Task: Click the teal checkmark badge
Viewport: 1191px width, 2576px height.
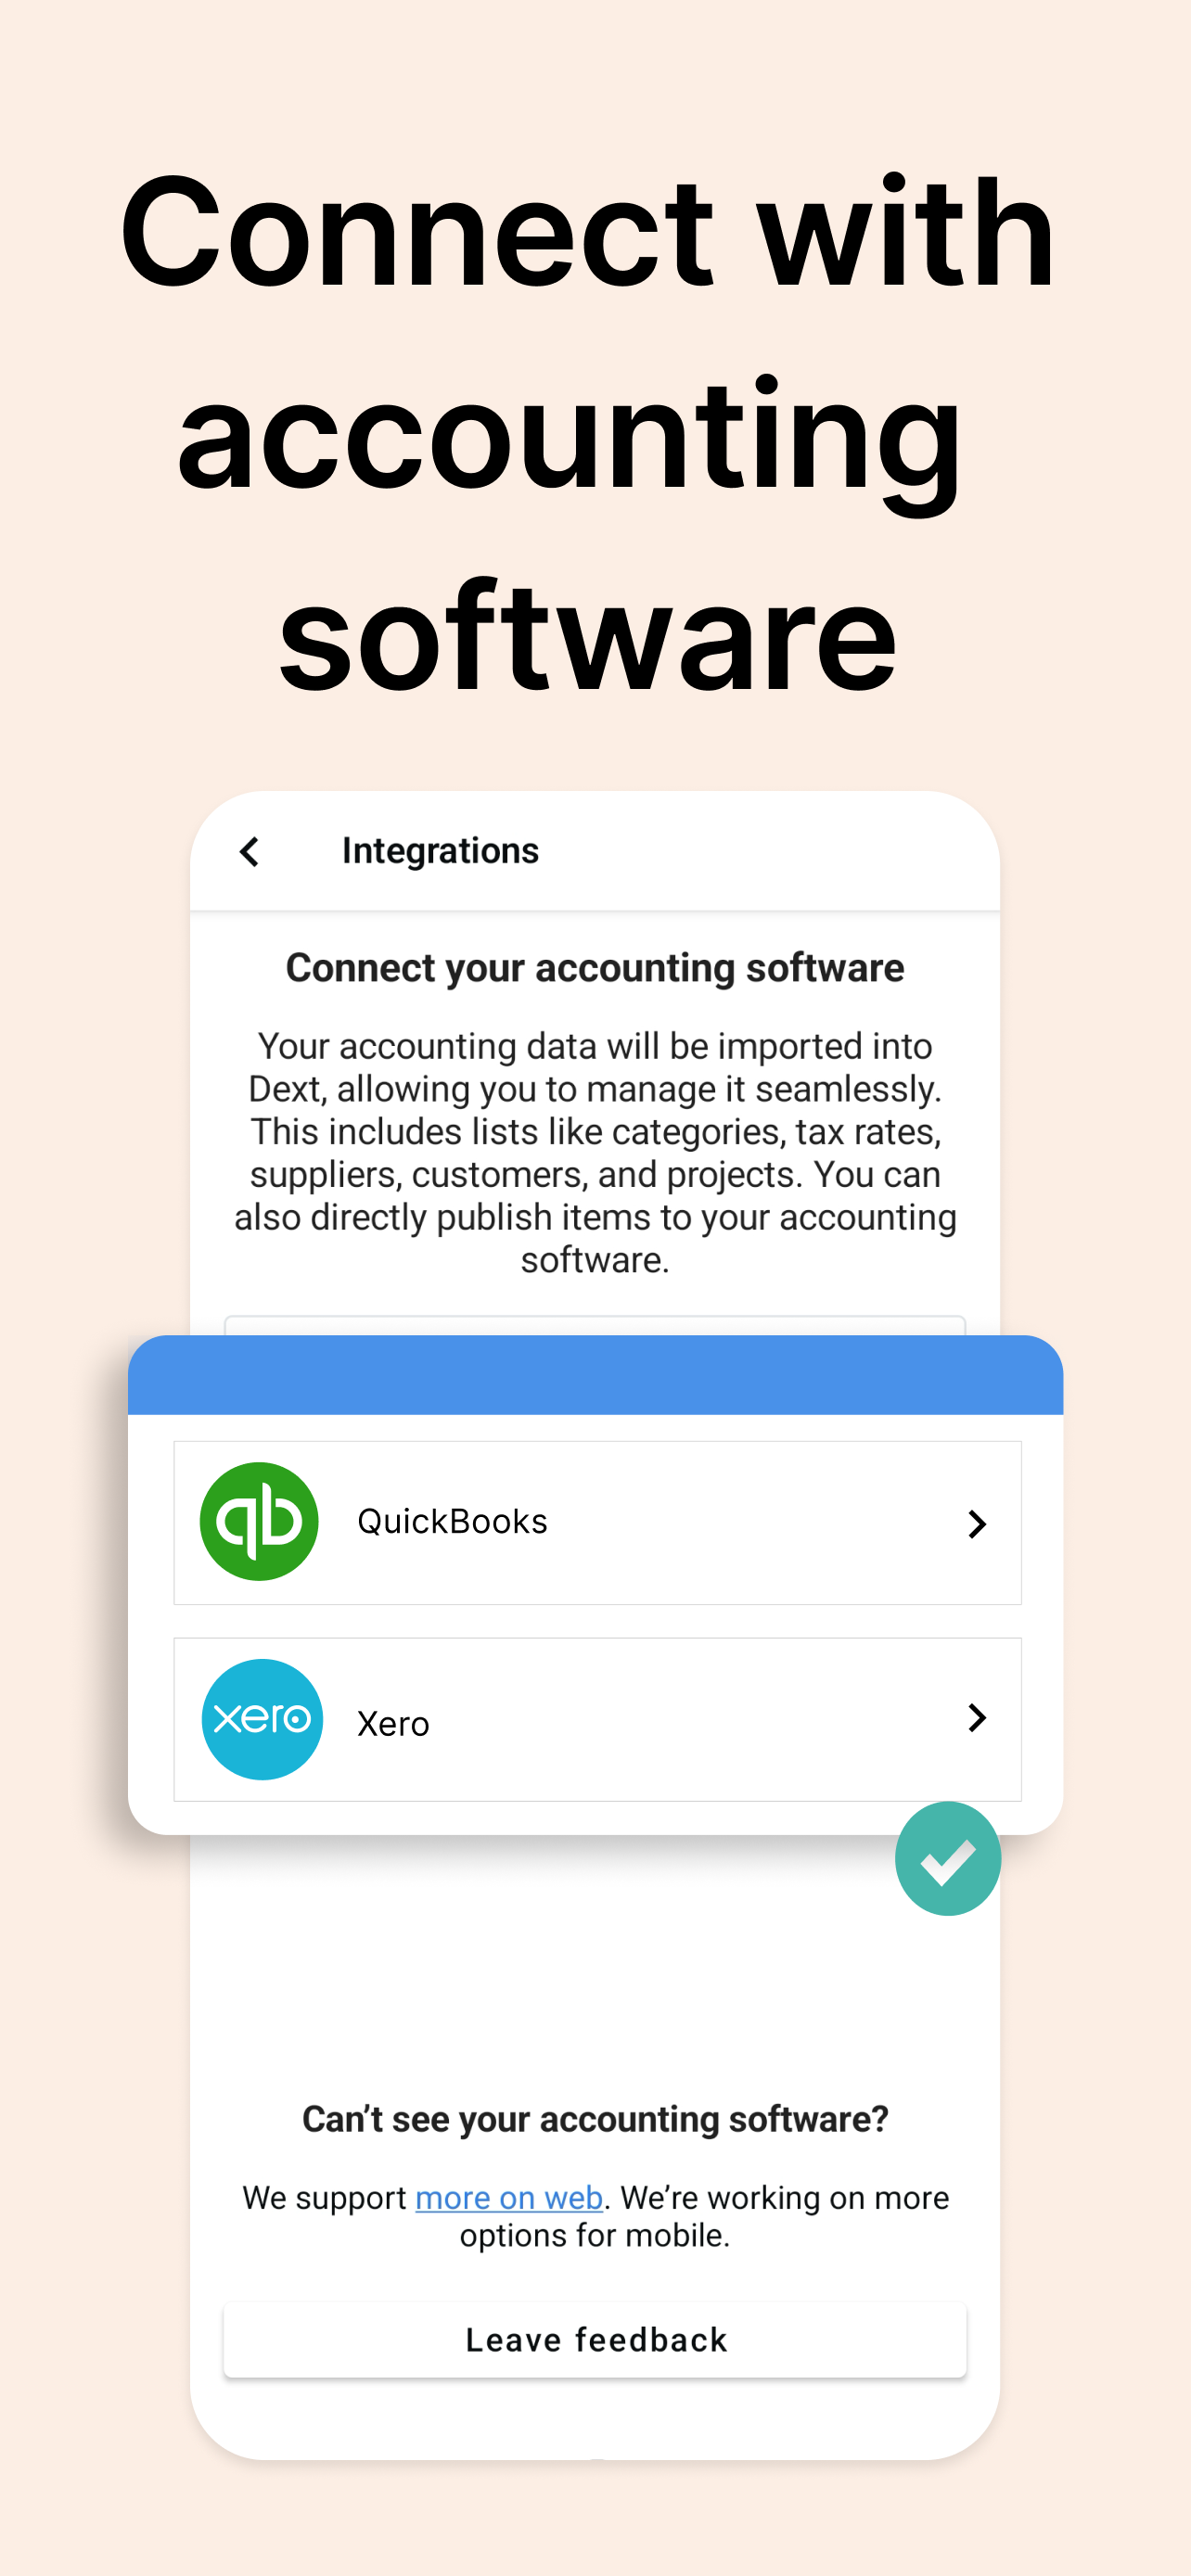Action: pyautogui.click(x=947, y=1859)
